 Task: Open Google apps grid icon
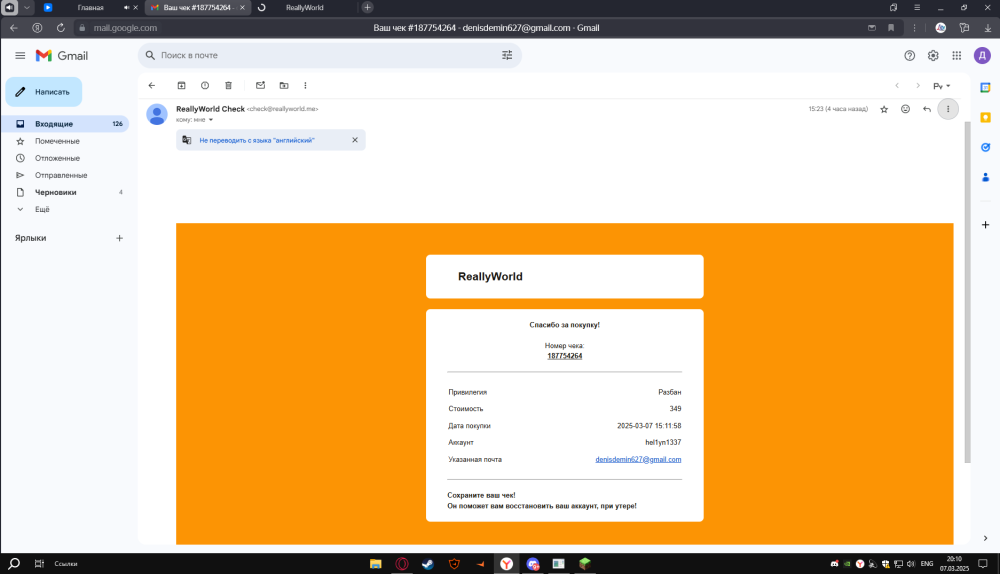(957, 55)
